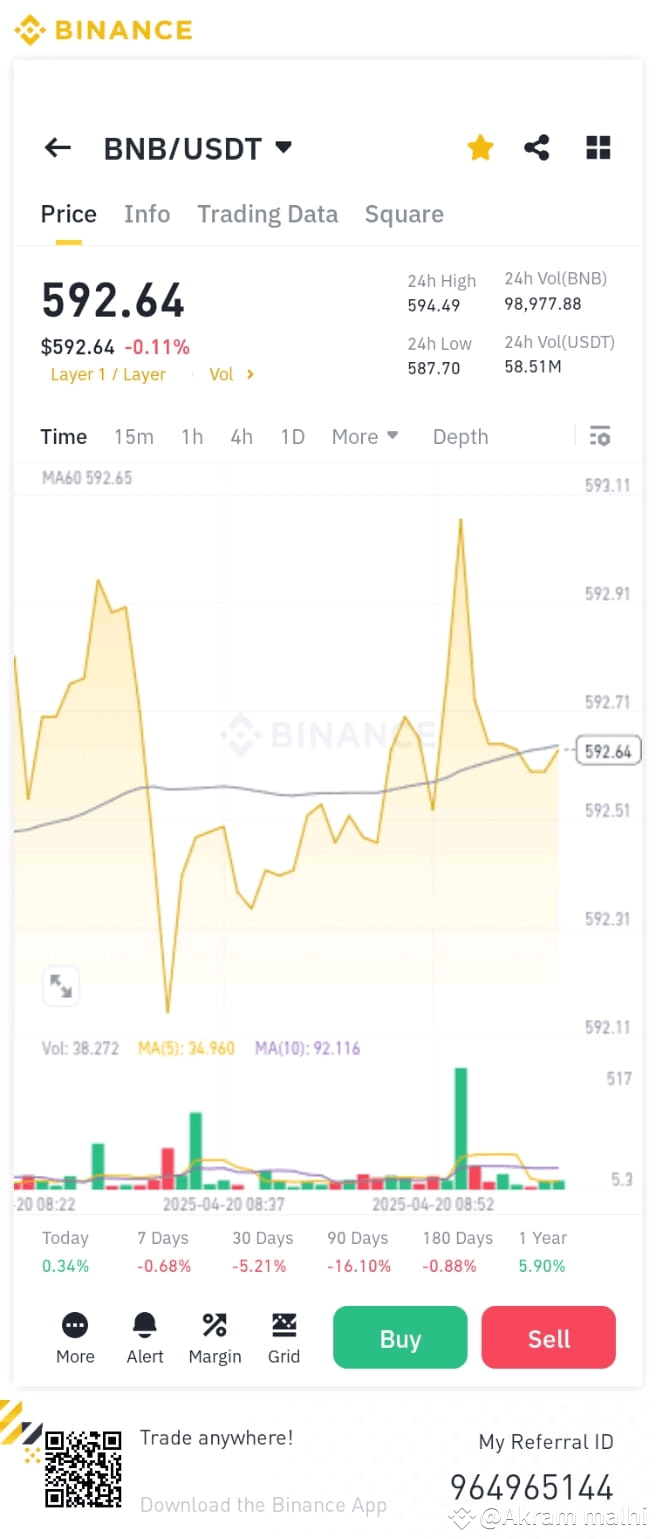
Task: Share the BNB/USDT chart
Action: click(x=537, y=148)
